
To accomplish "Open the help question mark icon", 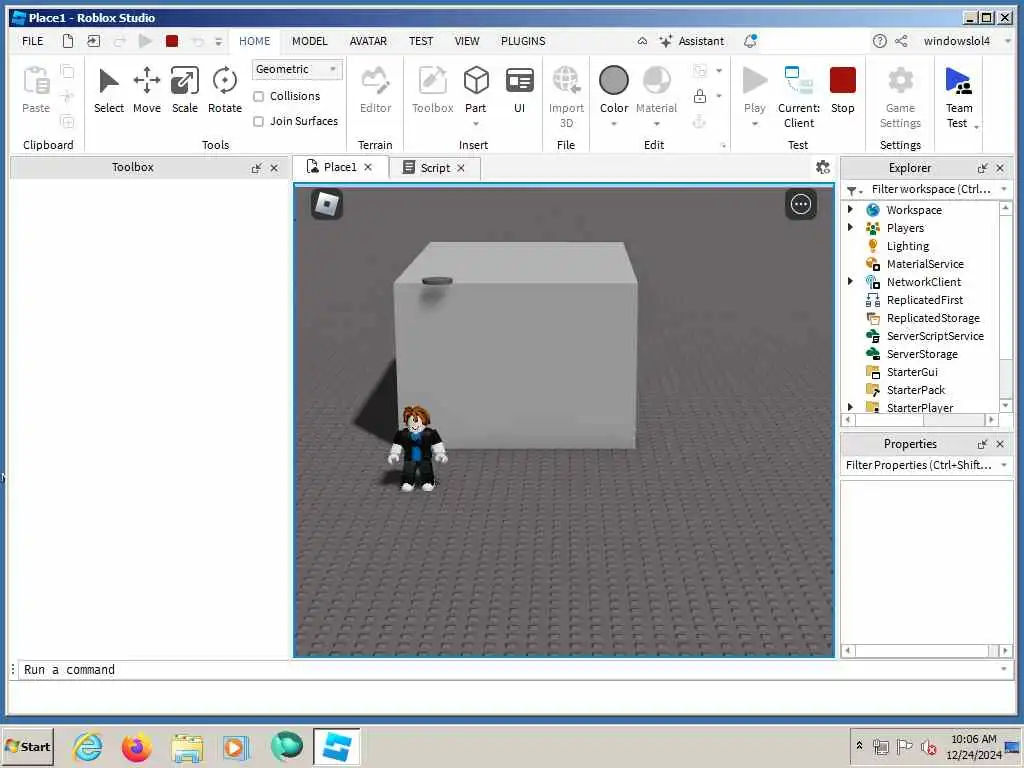I will 880,41.
